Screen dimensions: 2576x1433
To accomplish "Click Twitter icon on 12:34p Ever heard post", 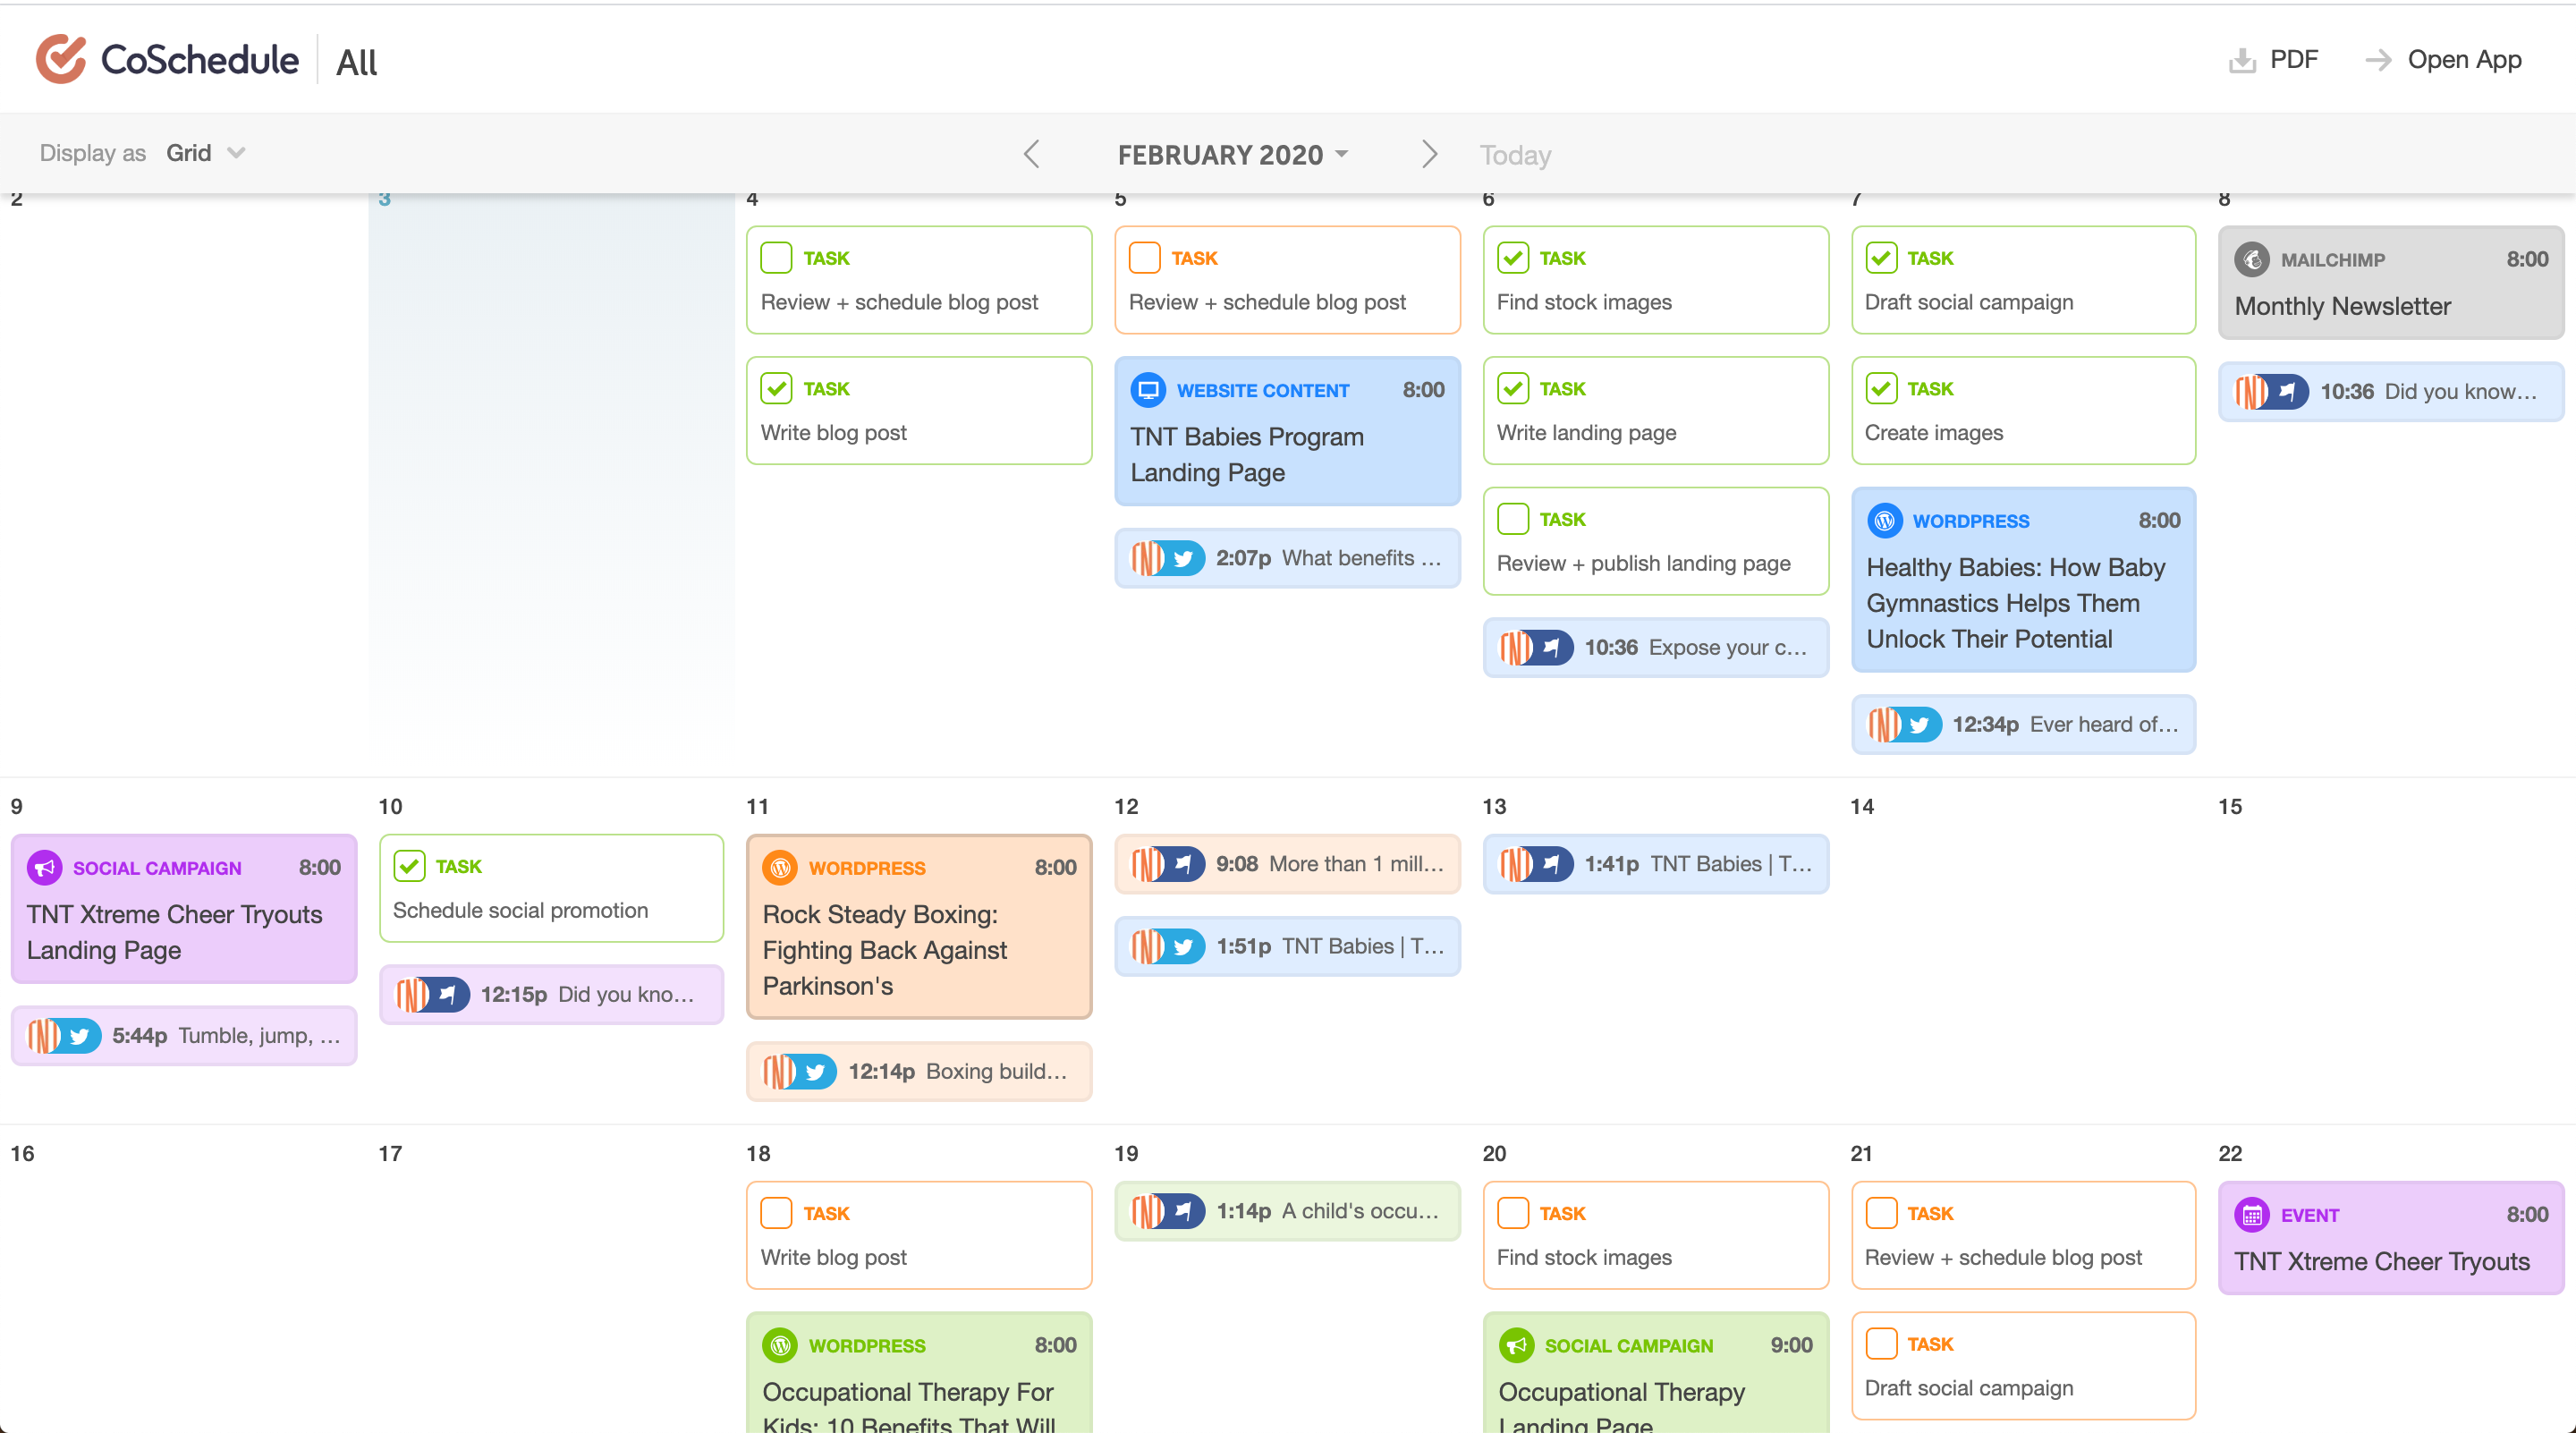I will click(1920, 724).
